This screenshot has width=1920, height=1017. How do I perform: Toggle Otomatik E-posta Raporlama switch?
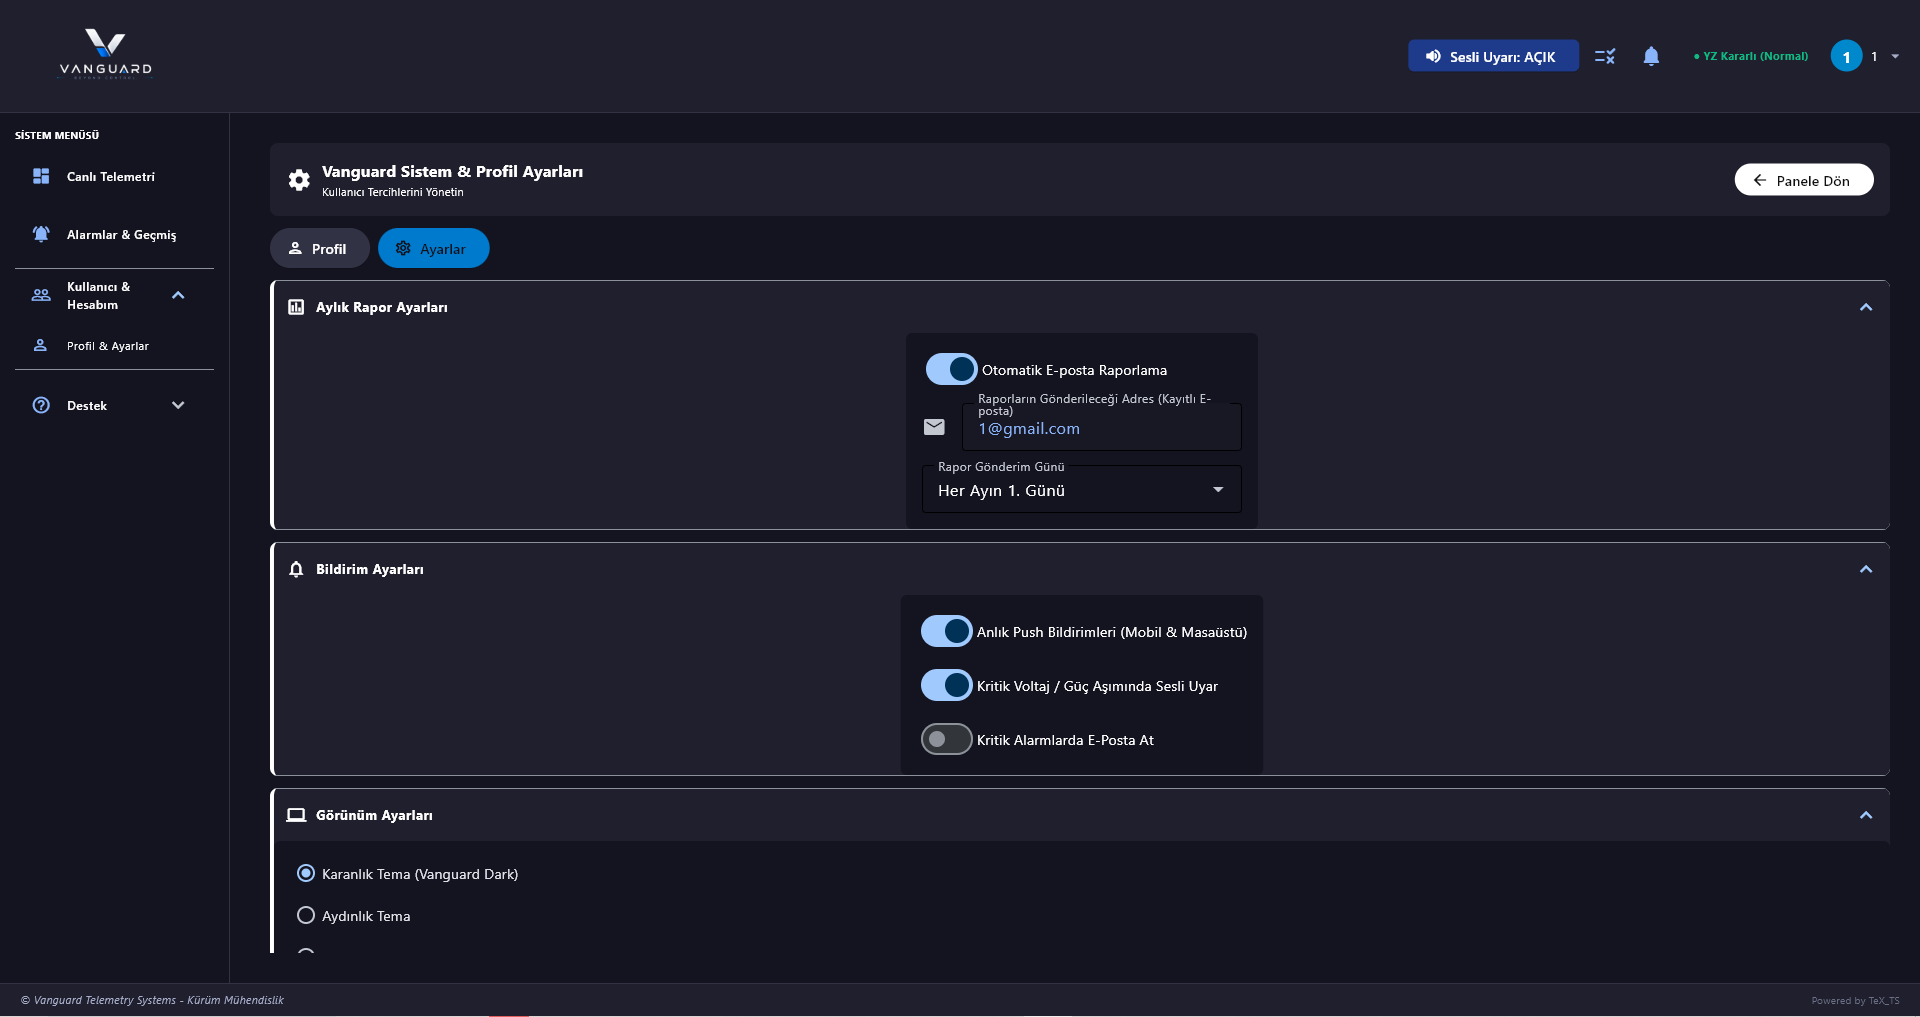(951, 369)
